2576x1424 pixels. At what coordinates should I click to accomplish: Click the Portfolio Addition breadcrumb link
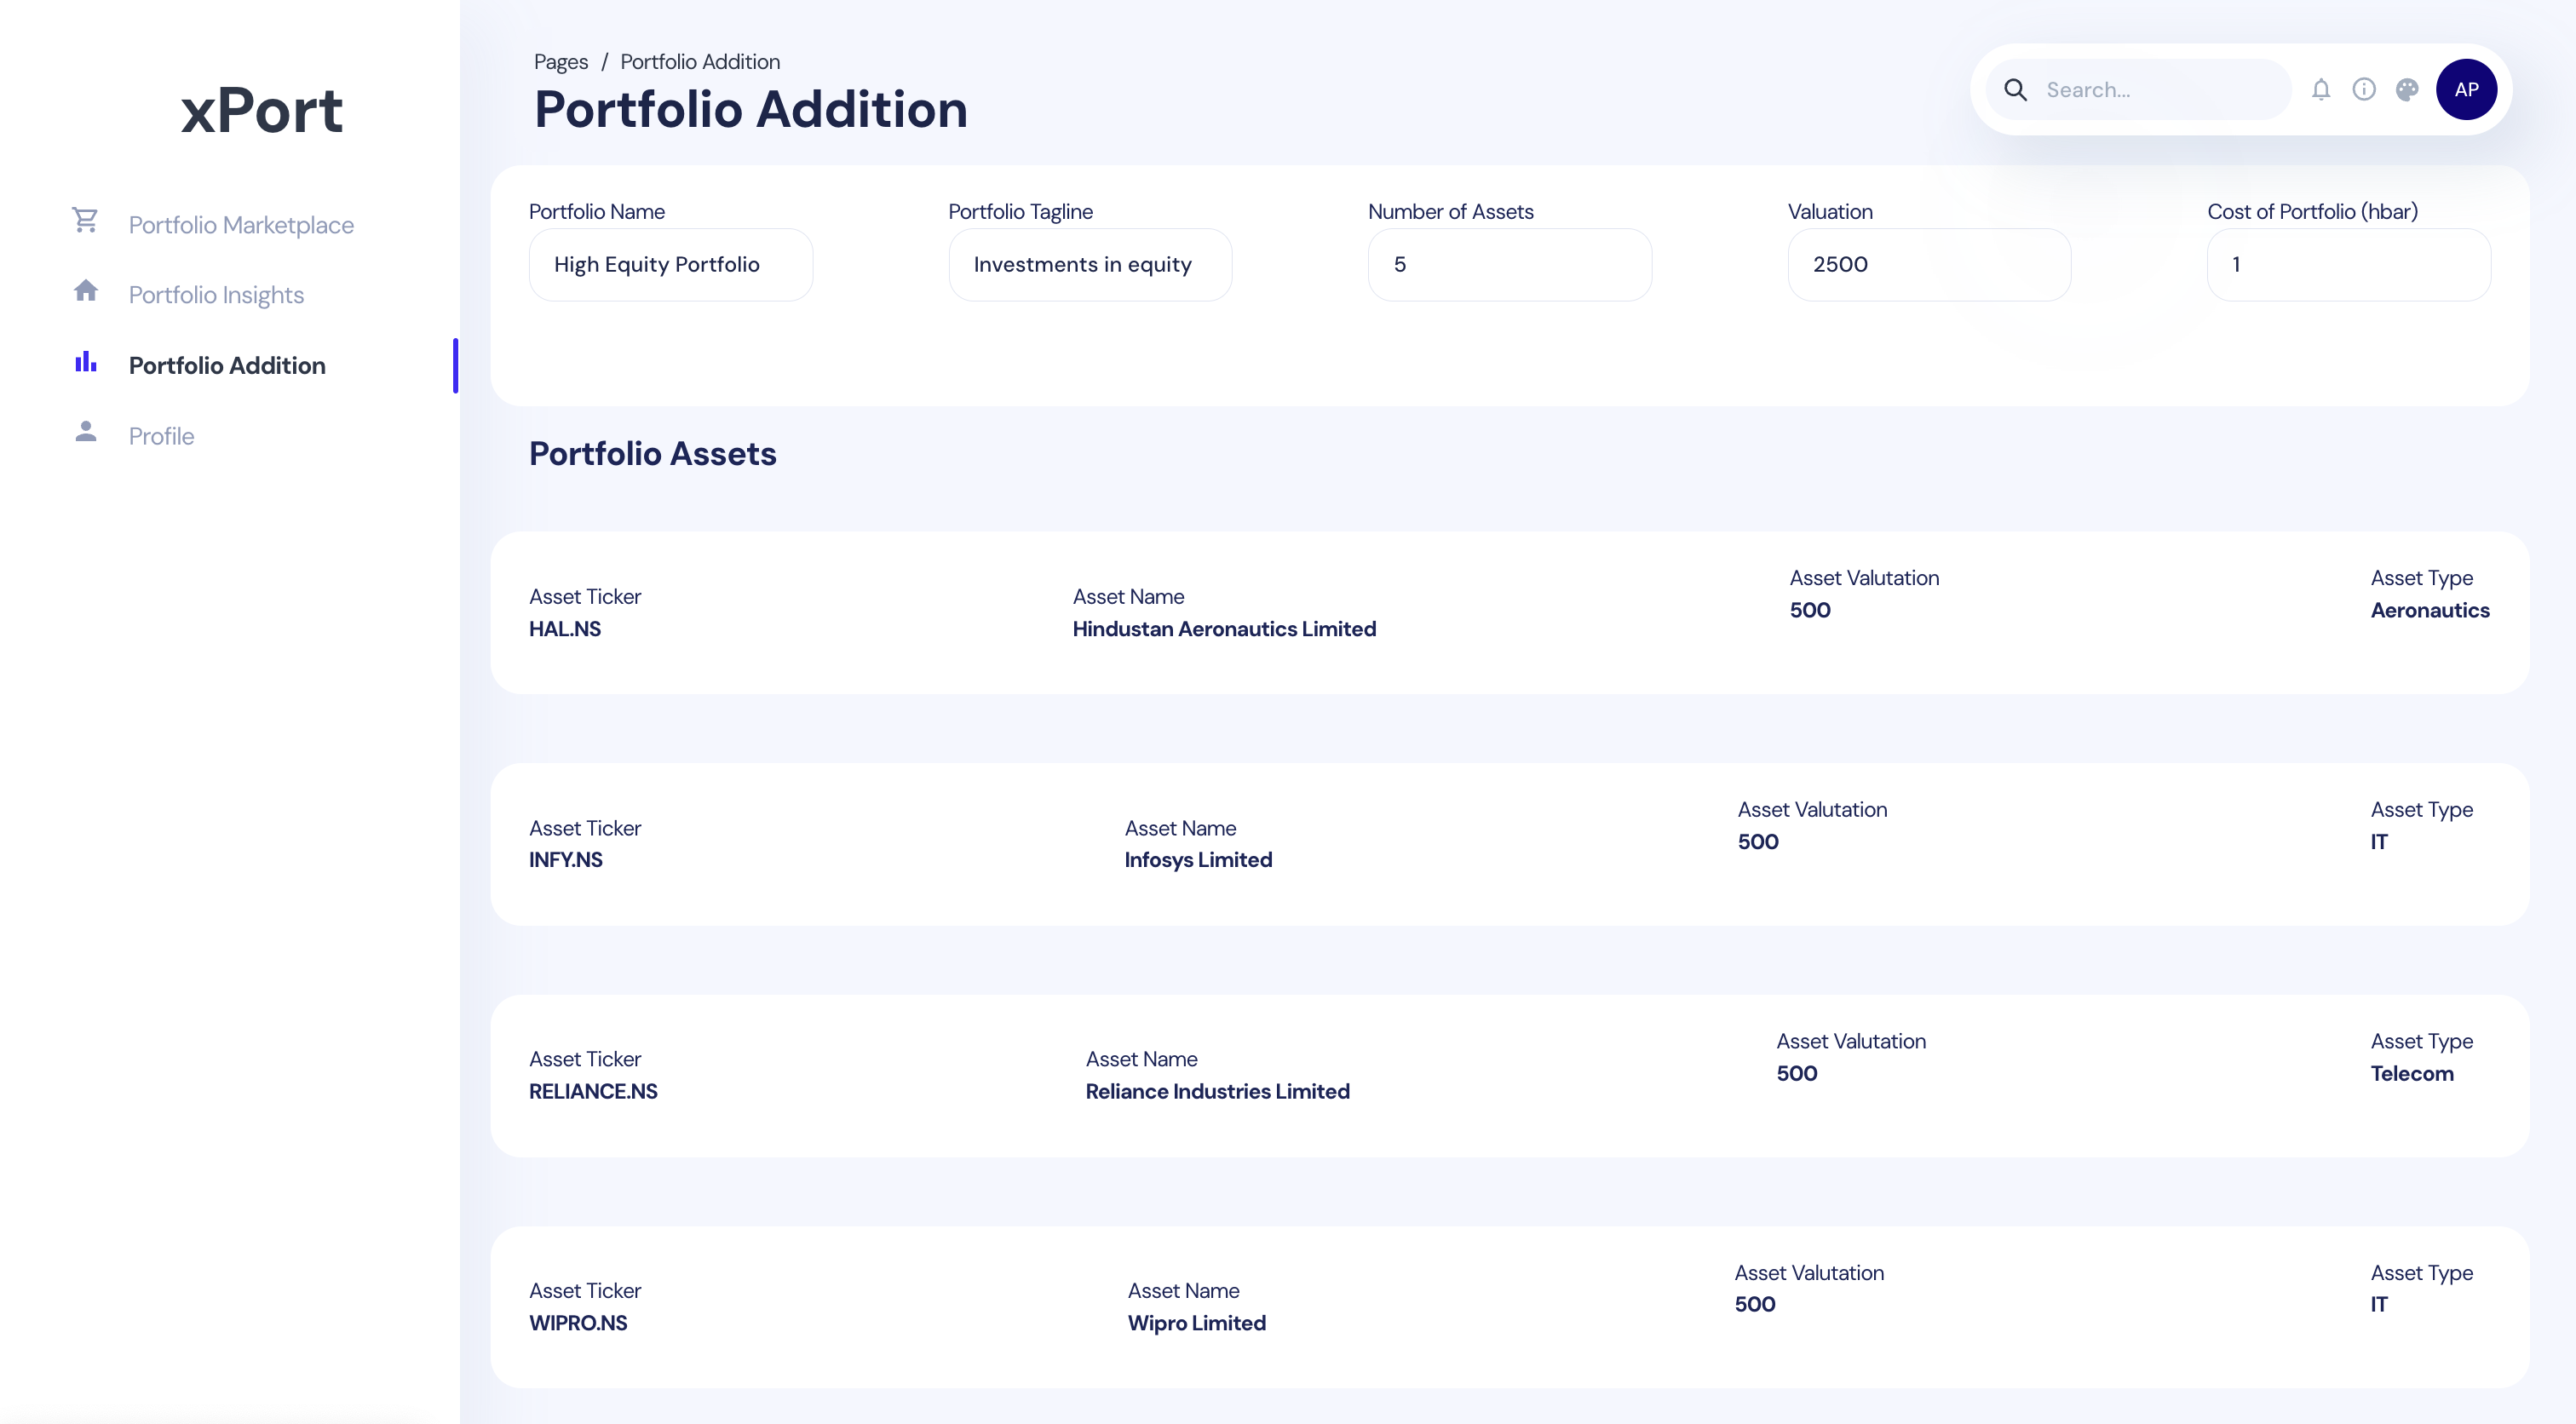point(700,62)
